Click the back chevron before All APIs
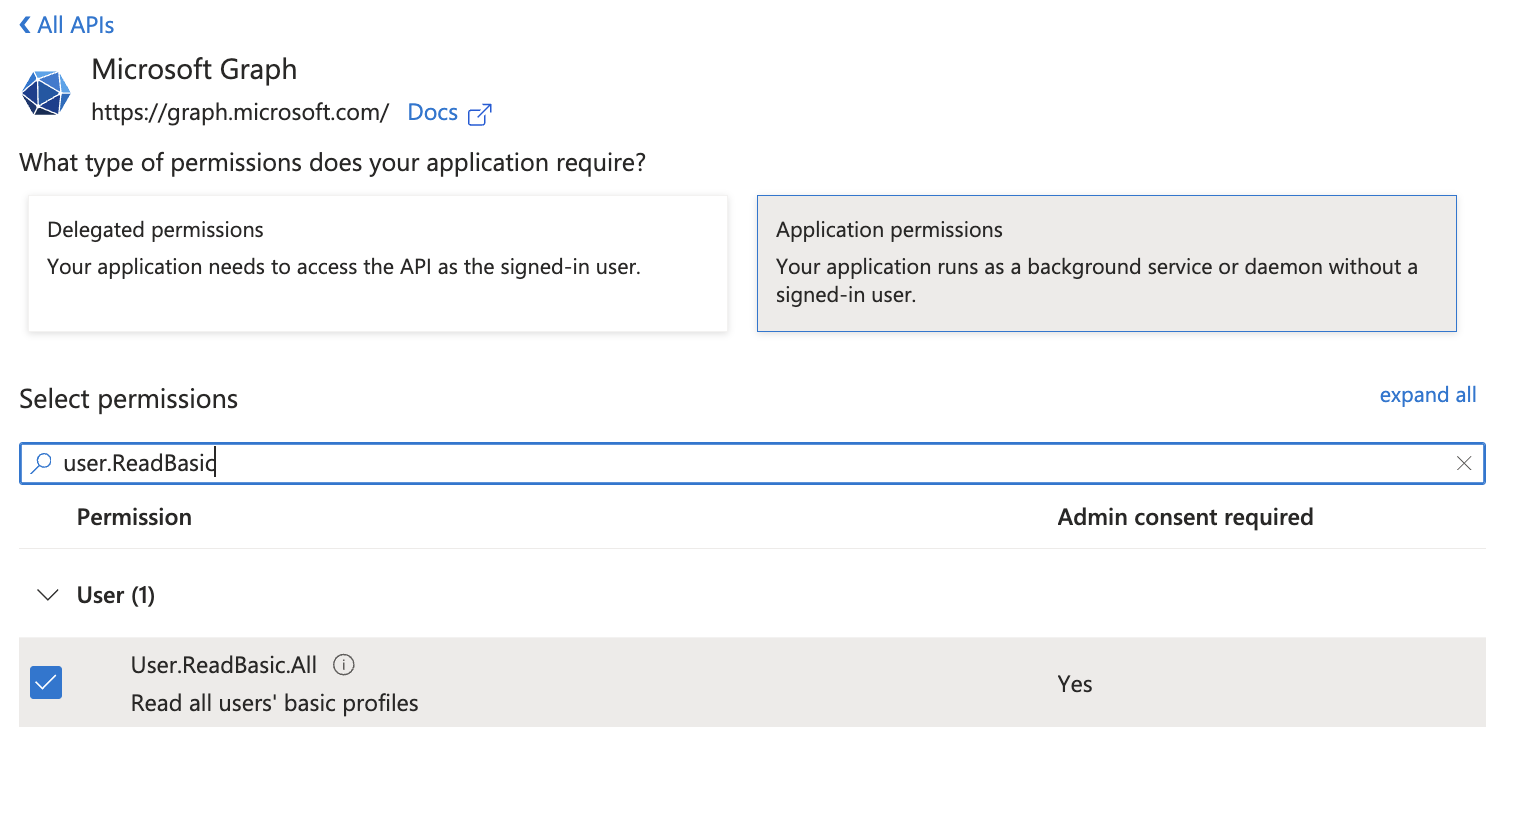 click(25, 25)
